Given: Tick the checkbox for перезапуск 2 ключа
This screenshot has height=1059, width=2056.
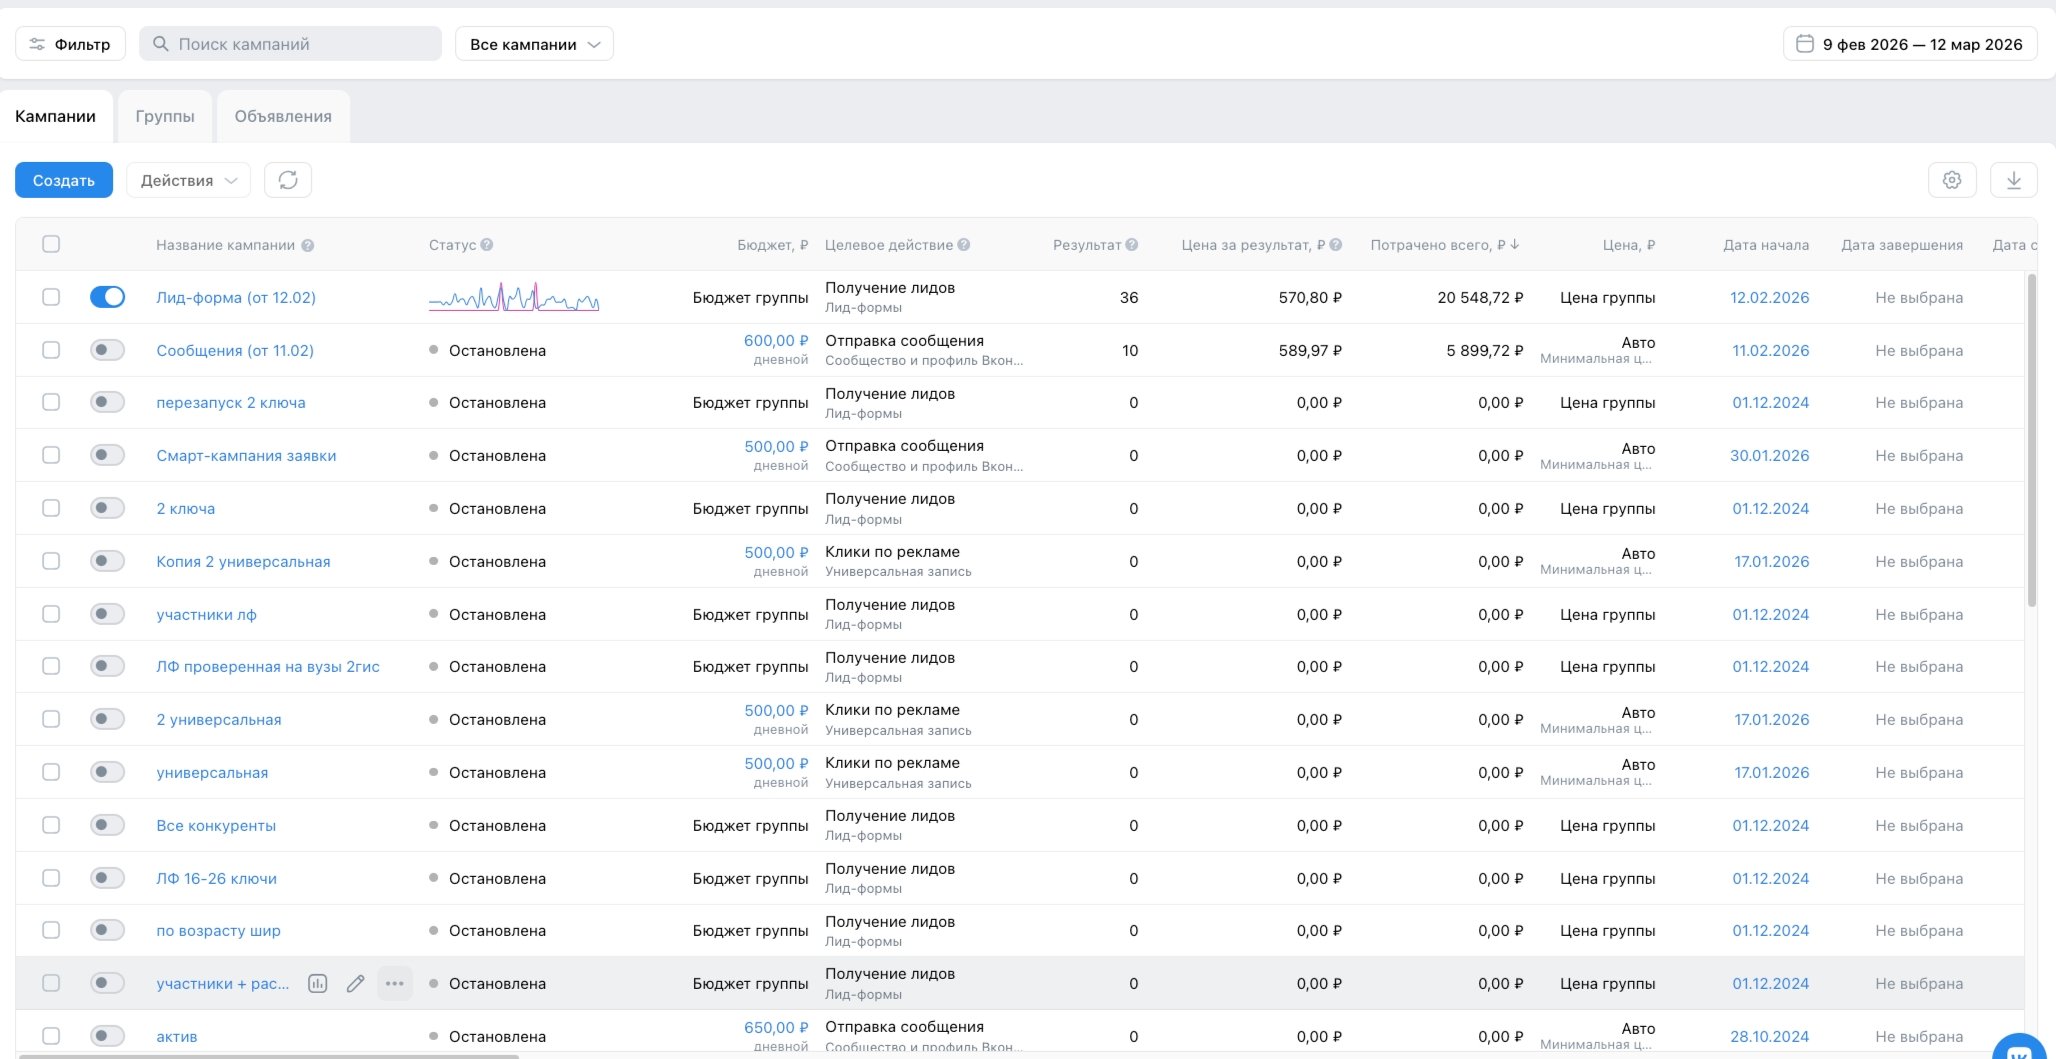Looking at the screenshot, I should click(x=51, y=402).
